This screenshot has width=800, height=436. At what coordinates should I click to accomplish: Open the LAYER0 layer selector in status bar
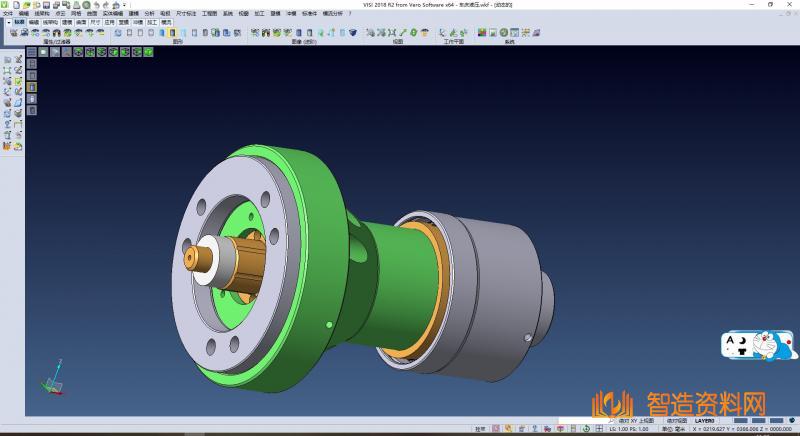click(705, 421)
